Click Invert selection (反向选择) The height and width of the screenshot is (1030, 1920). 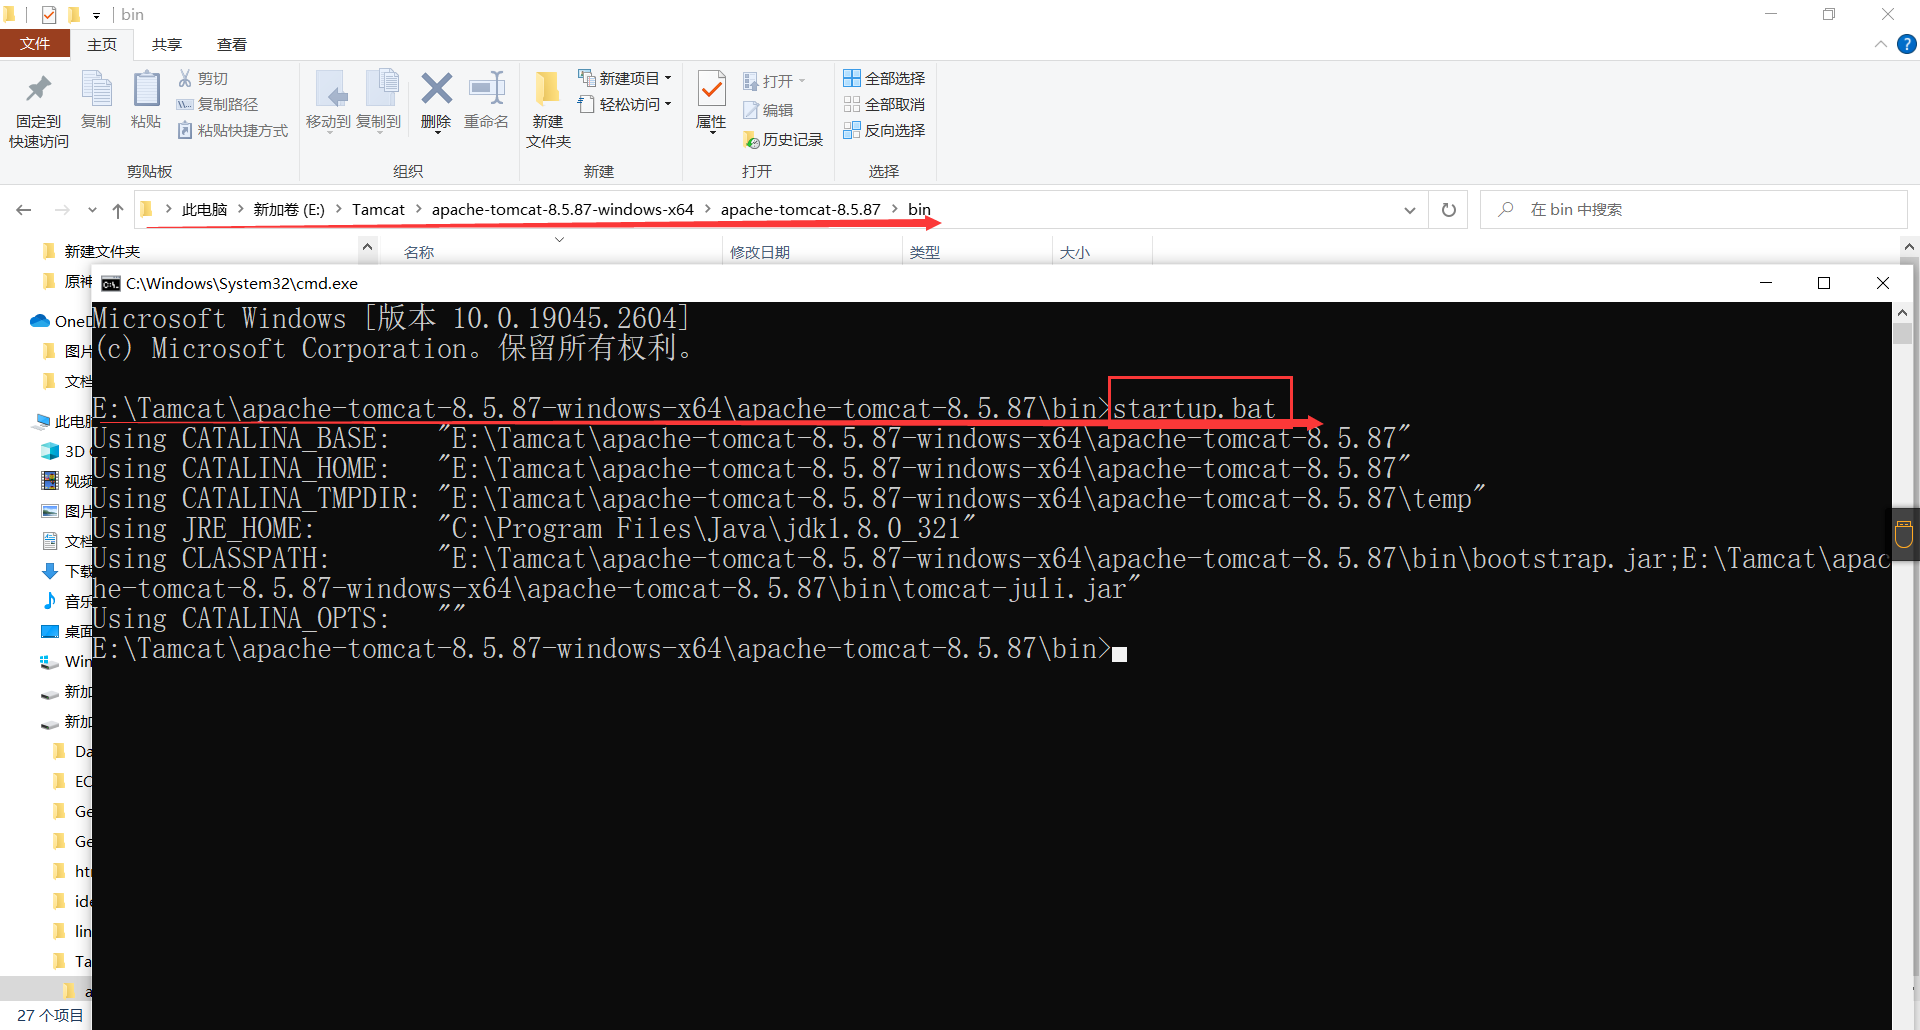click(884, 130)
